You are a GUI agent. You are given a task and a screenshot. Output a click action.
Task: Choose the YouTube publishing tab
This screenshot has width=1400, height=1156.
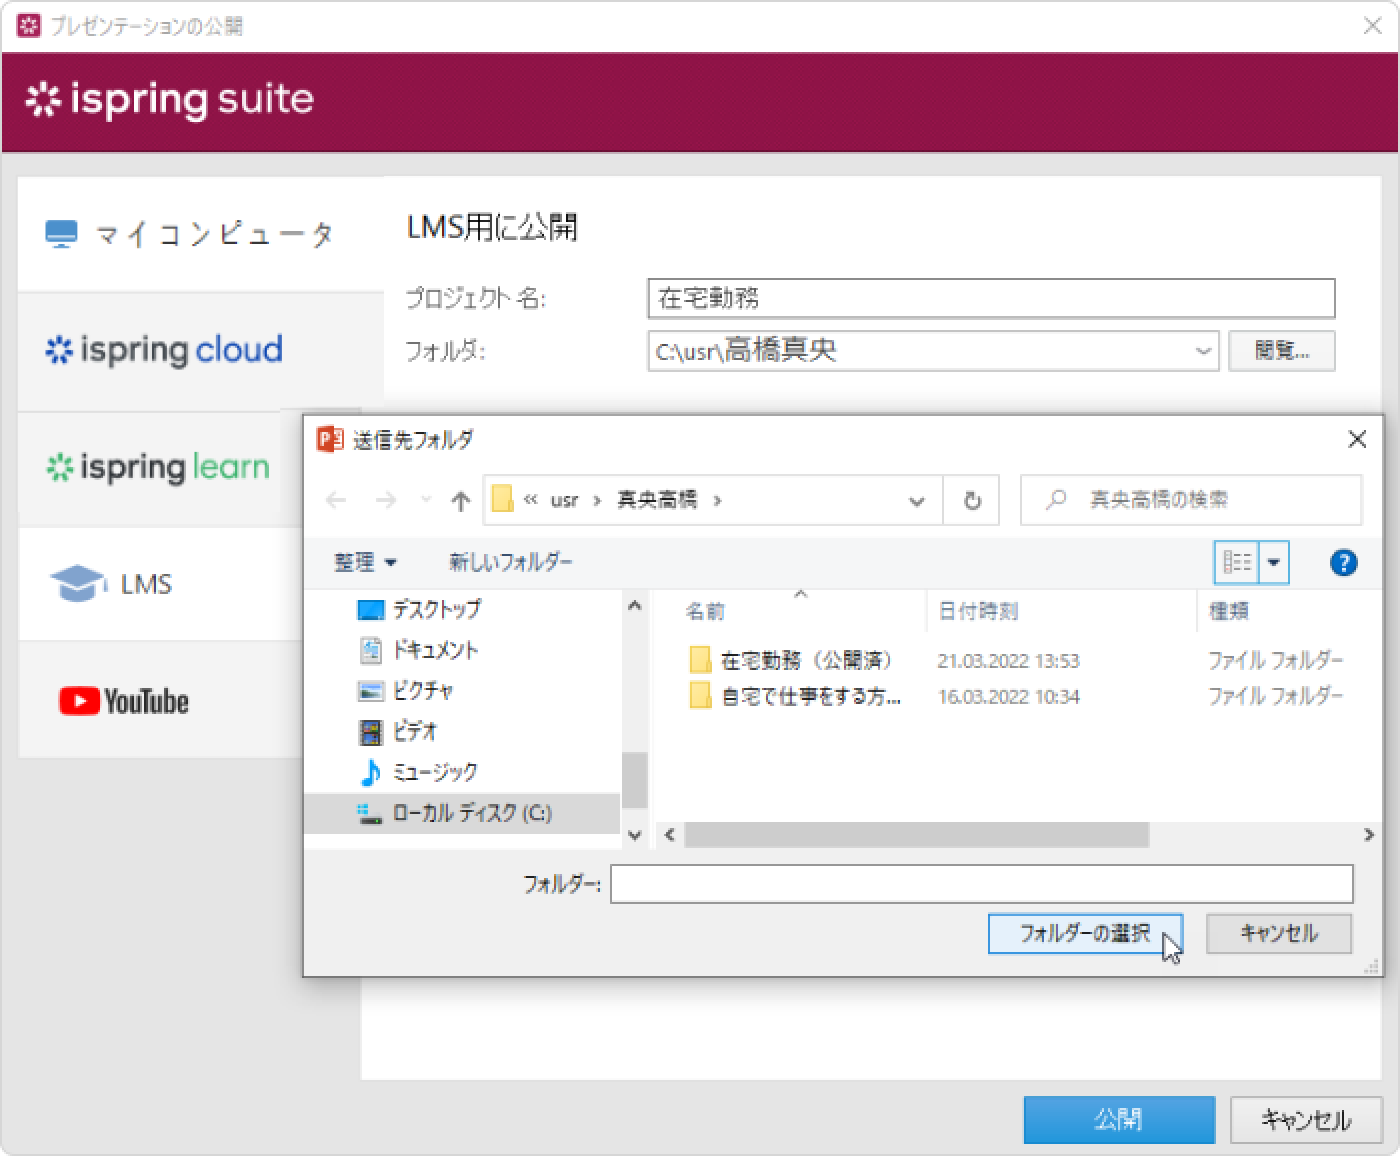[x=160, y=700]
